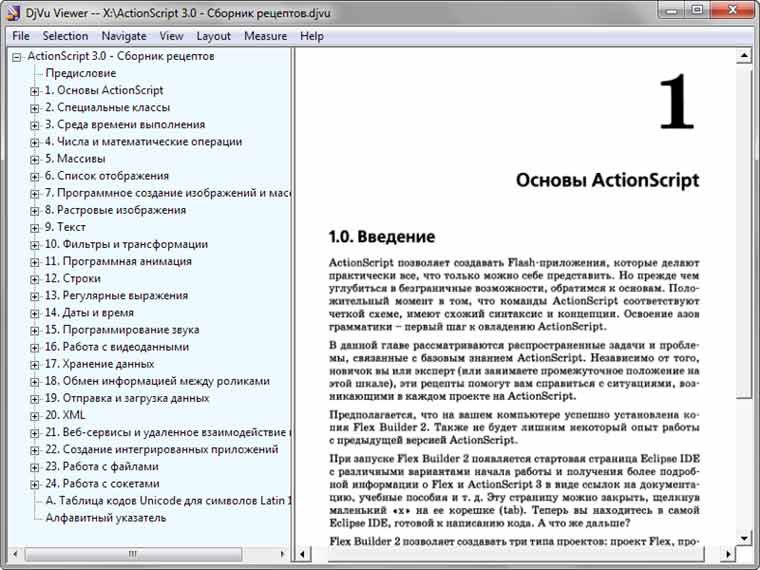
Task: Click the document scroll up arrow
Action: 744,56
